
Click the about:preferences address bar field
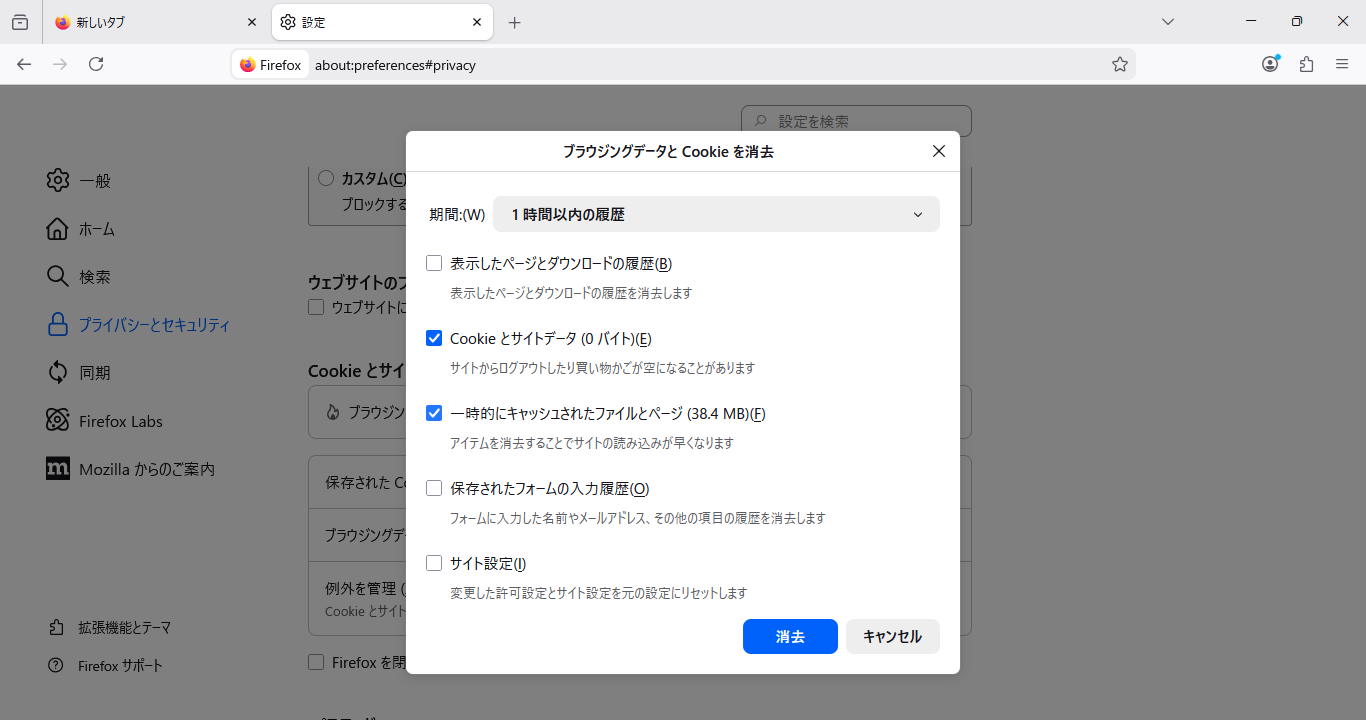click(x=700, y=65)
